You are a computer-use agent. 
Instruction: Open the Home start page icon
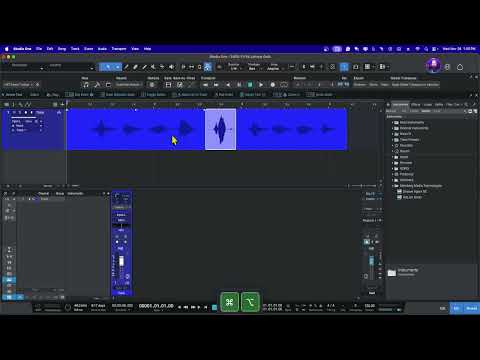(460, 67)
